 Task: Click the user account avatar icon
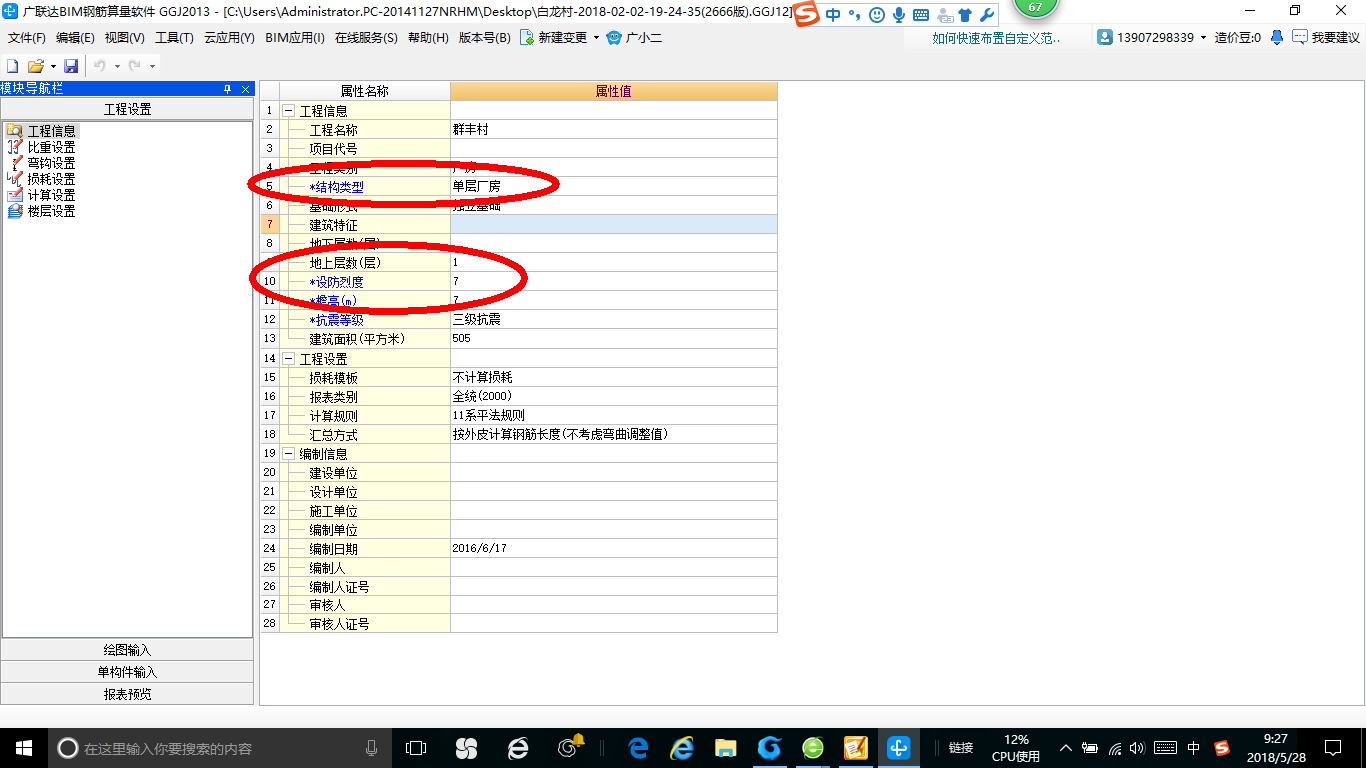click(1105, 37)
